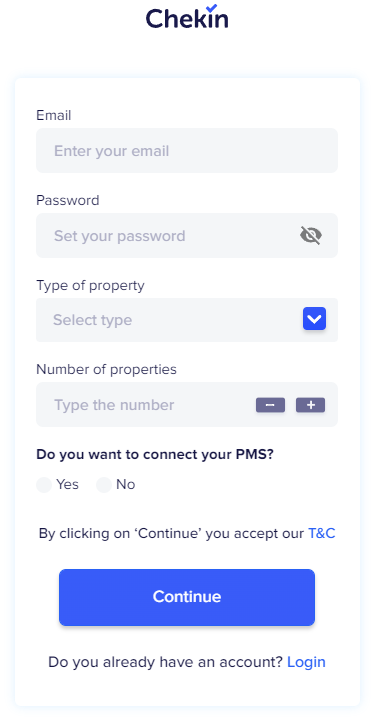Image resolution: width=372 pixels, height=725 pixels.
Task: Click the already have an account text
Action: coord(165,662)
